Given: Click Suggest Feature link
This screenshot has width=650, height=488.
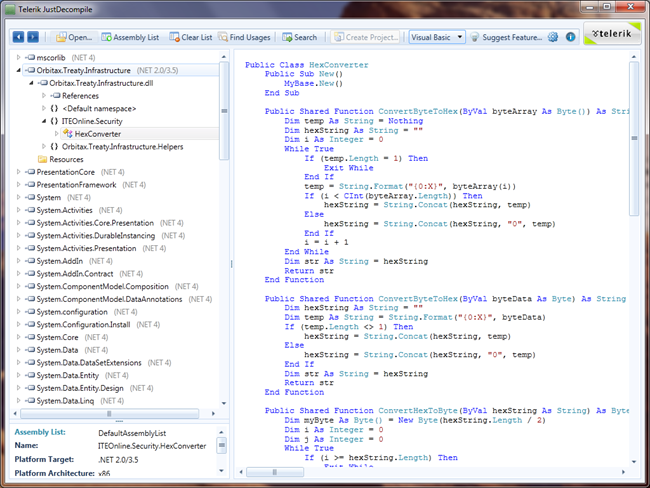Looking at the screenshot, I should click(507, 37).
